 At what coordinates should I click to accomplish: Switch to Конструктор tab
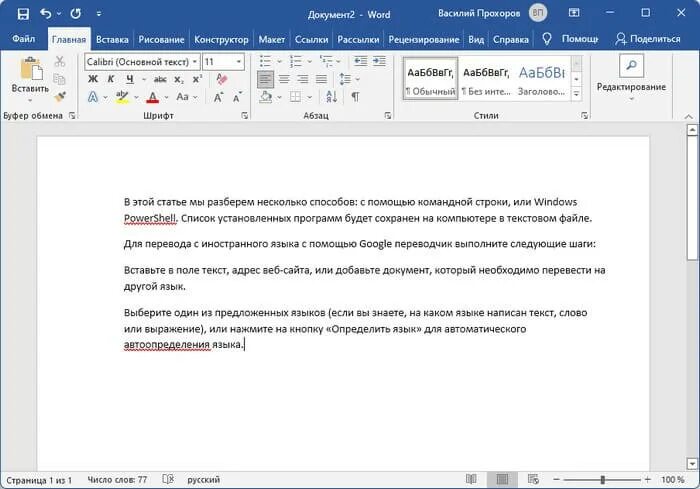pos(221,39)
